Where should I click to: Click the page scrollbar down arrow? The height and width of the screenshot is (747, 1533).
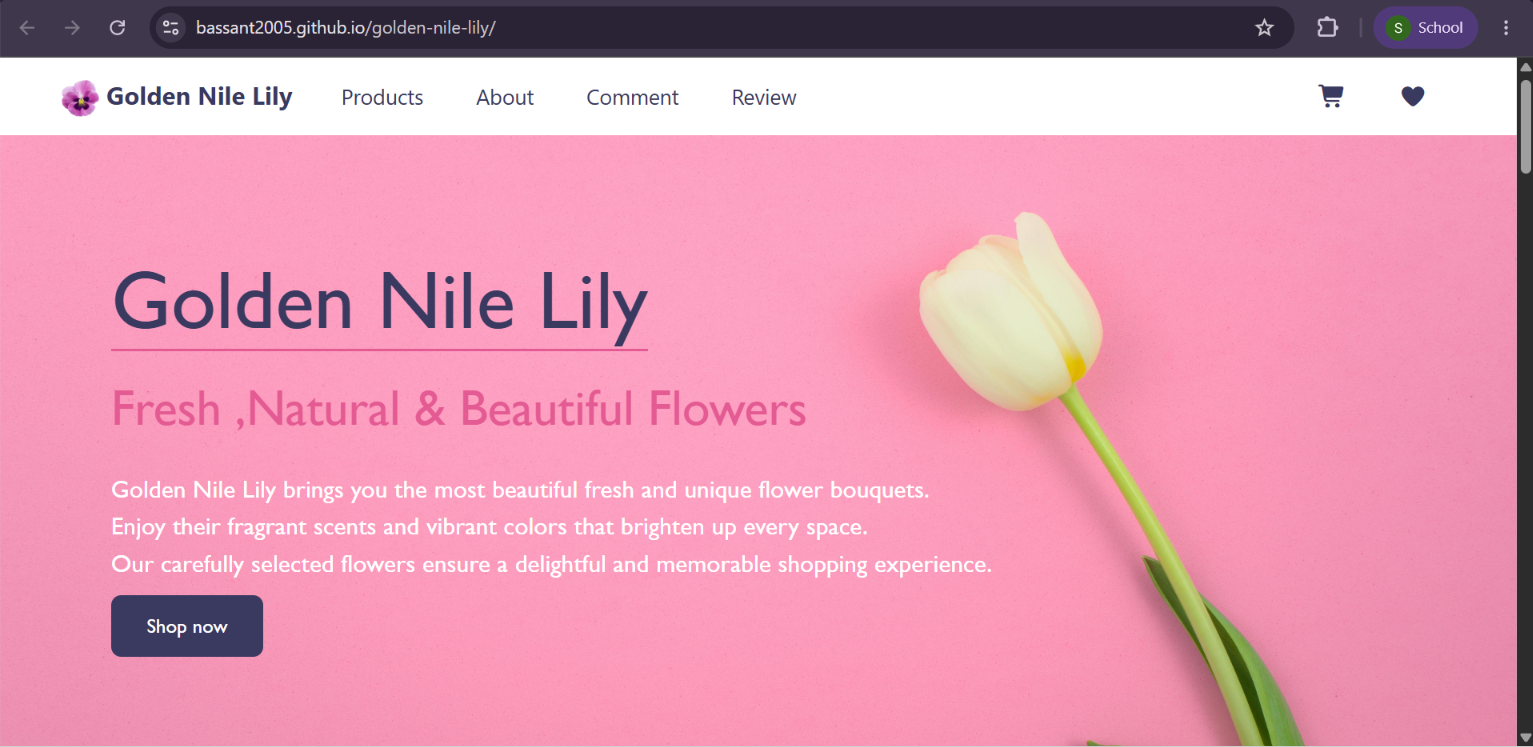1524,738
